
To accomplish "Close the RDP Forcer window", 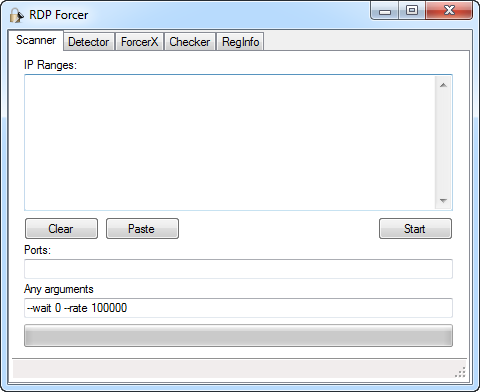I will click(449, 11).
